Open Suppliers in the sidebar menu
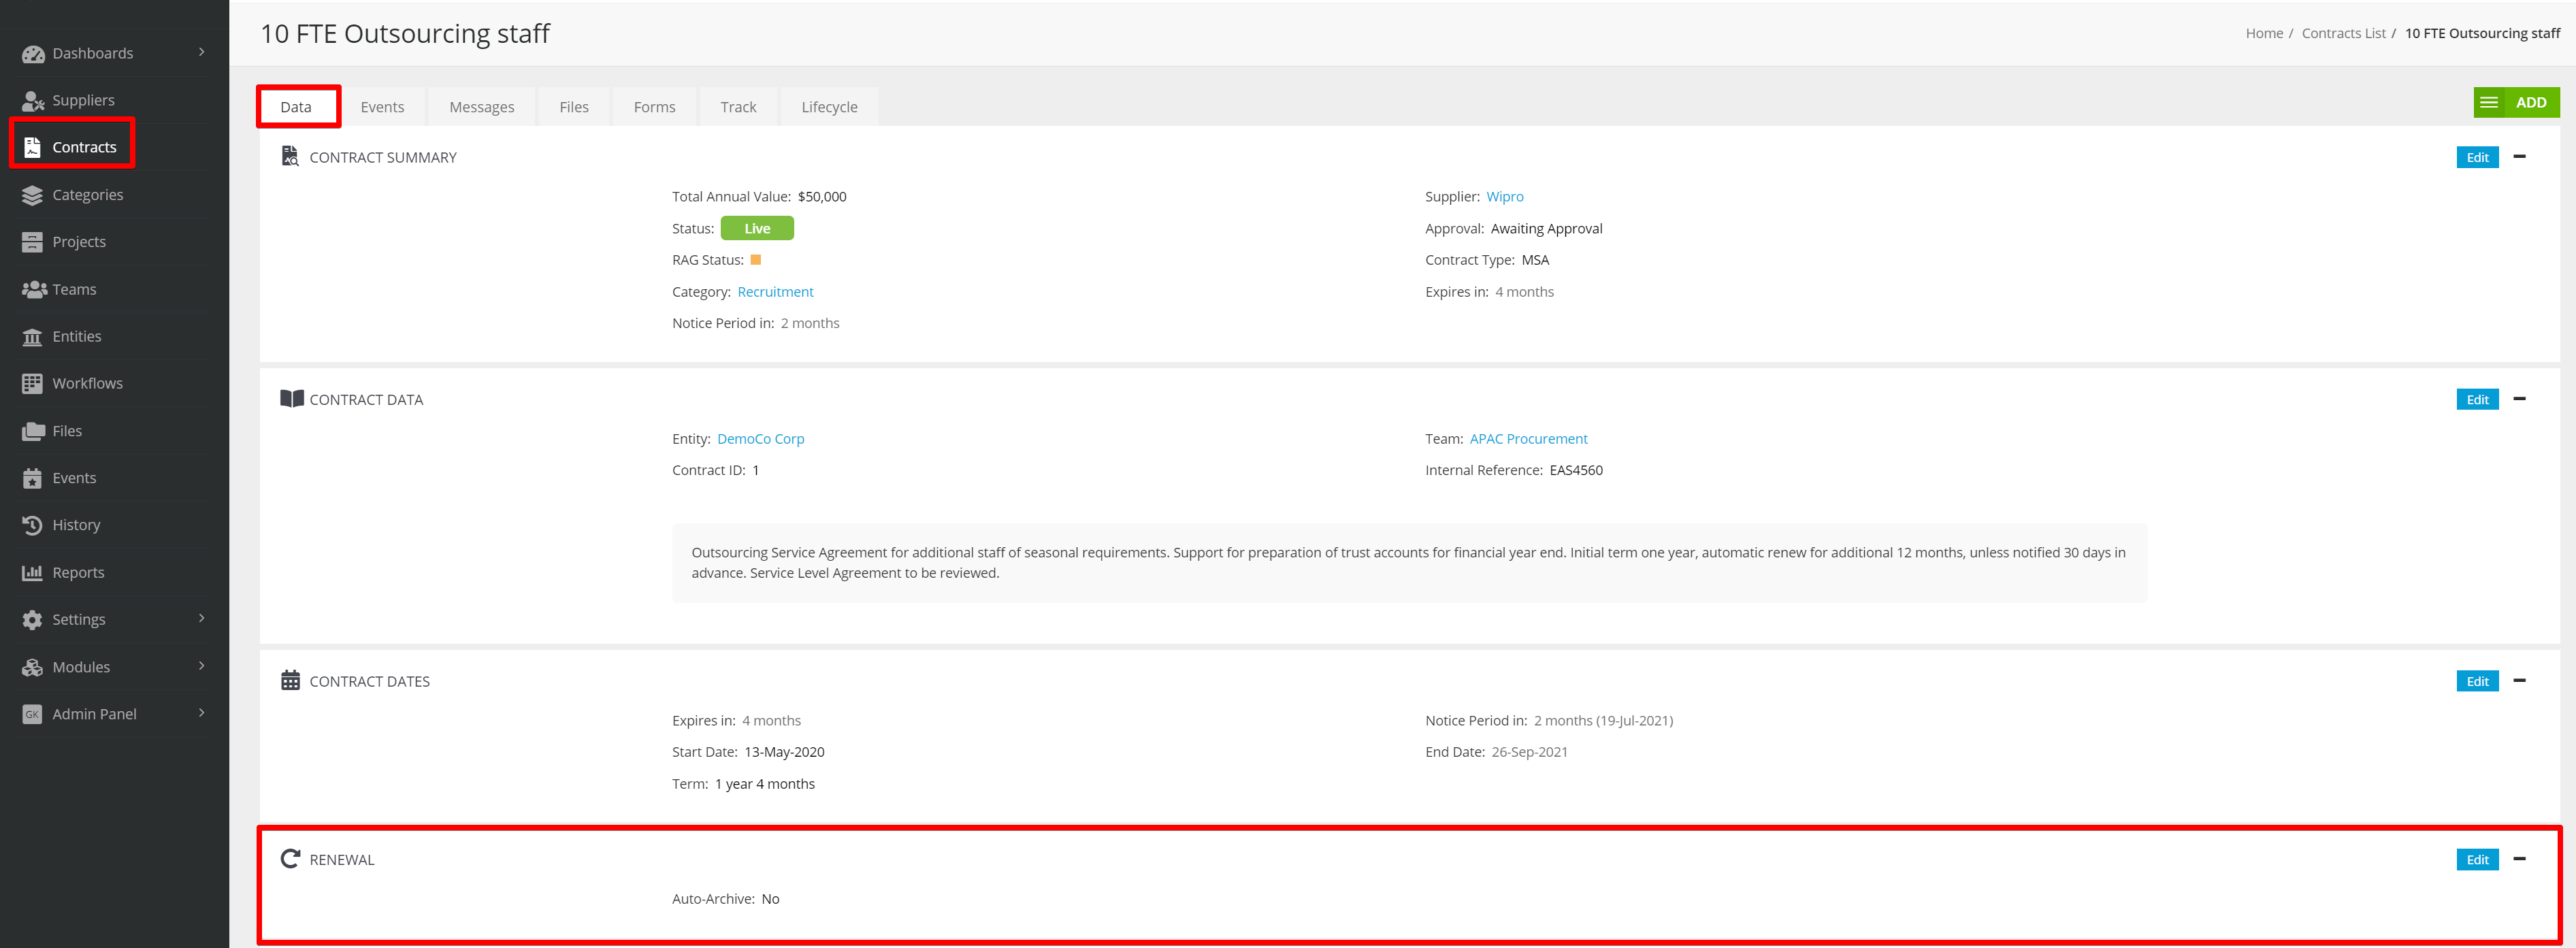 (83, 101)
